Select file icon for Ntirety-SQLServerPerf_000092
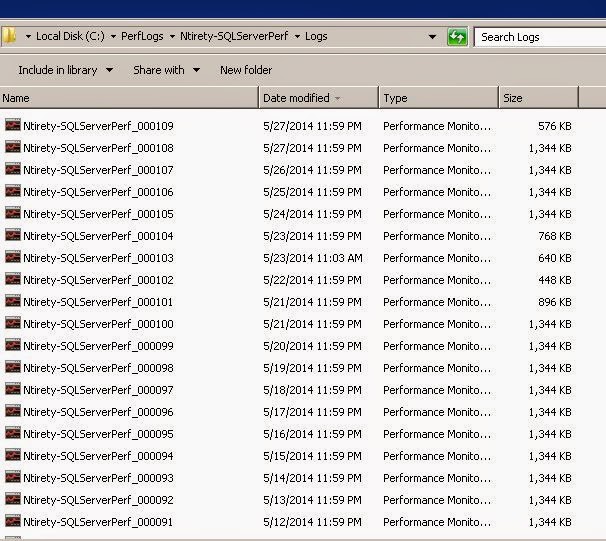The height and width of the screenshot is (541, 606). tap(13, 500)
